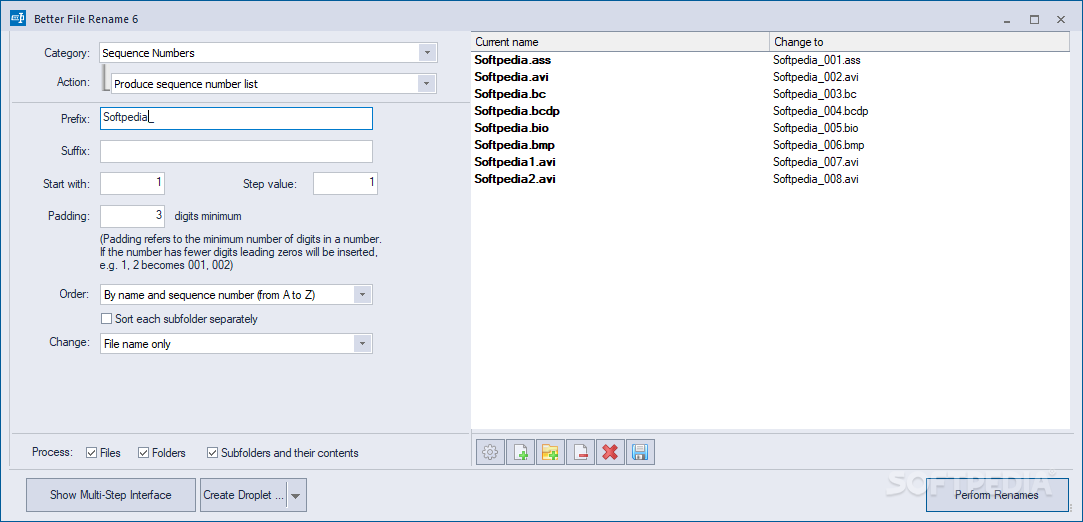Open the Category dropdown
Viewport: 1083px width, 522px height.
(427, 52)
